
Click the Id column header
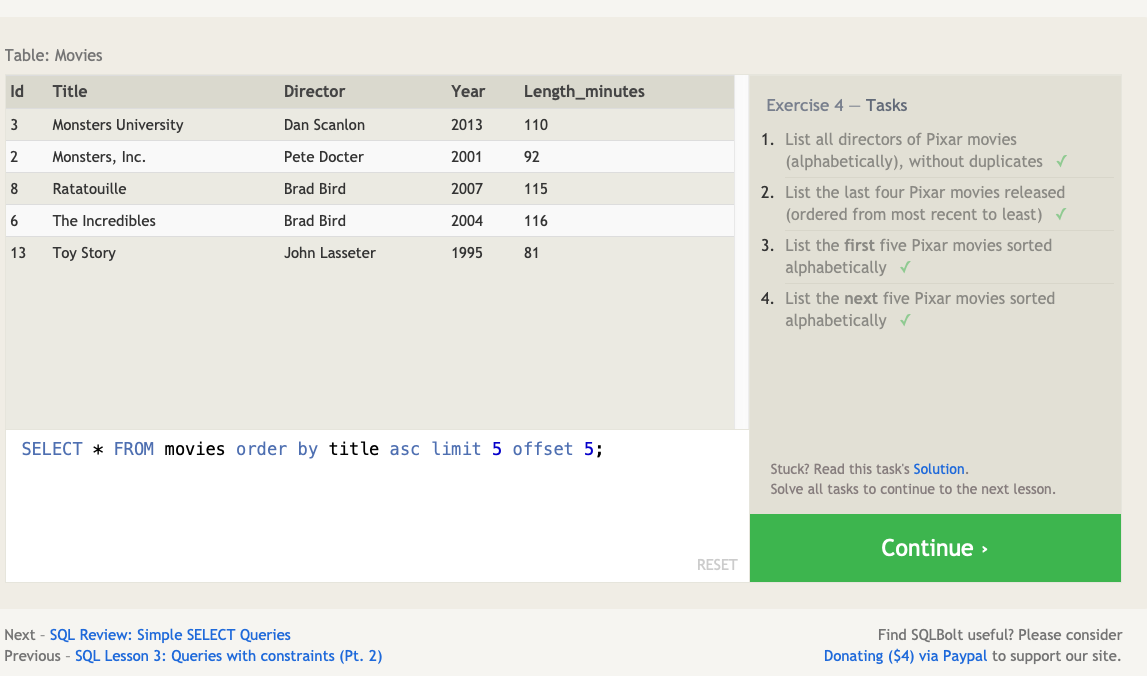17,91
